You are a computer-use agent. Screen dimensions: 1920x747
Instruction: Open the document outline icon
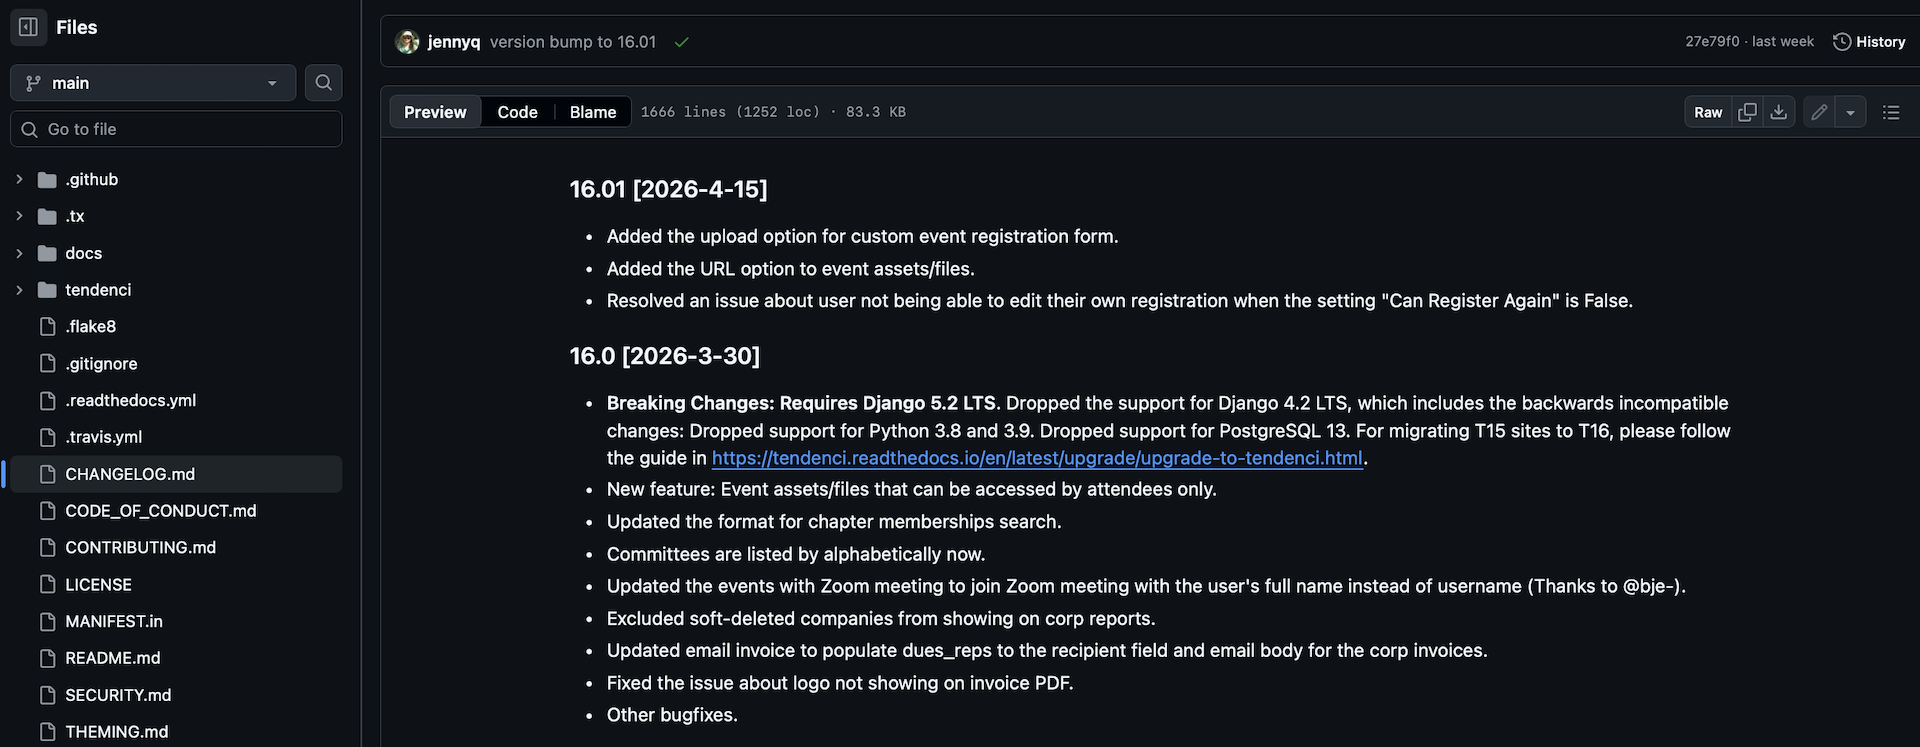[x=1891, y=112]
